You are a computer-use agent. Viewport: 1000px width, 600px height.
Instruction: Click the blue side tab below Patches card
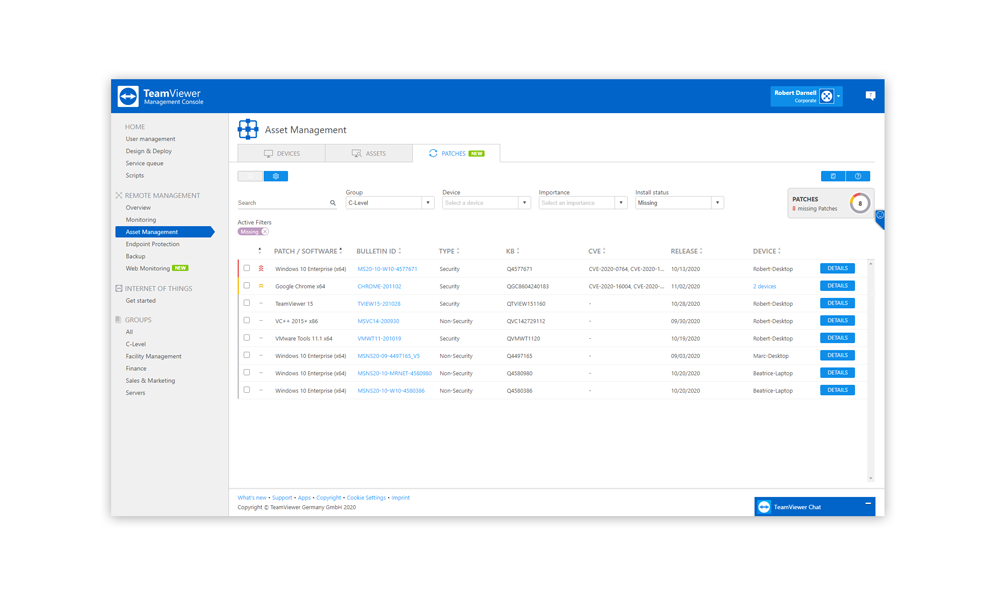coord(880,219)
